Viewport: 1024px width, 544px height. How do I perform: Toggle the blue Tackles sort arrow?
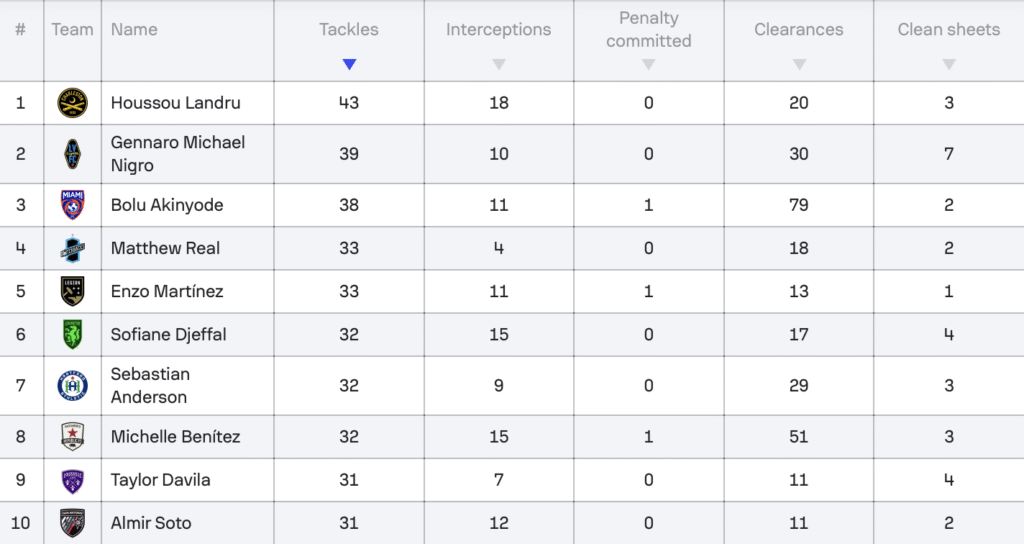pos(349,64)
